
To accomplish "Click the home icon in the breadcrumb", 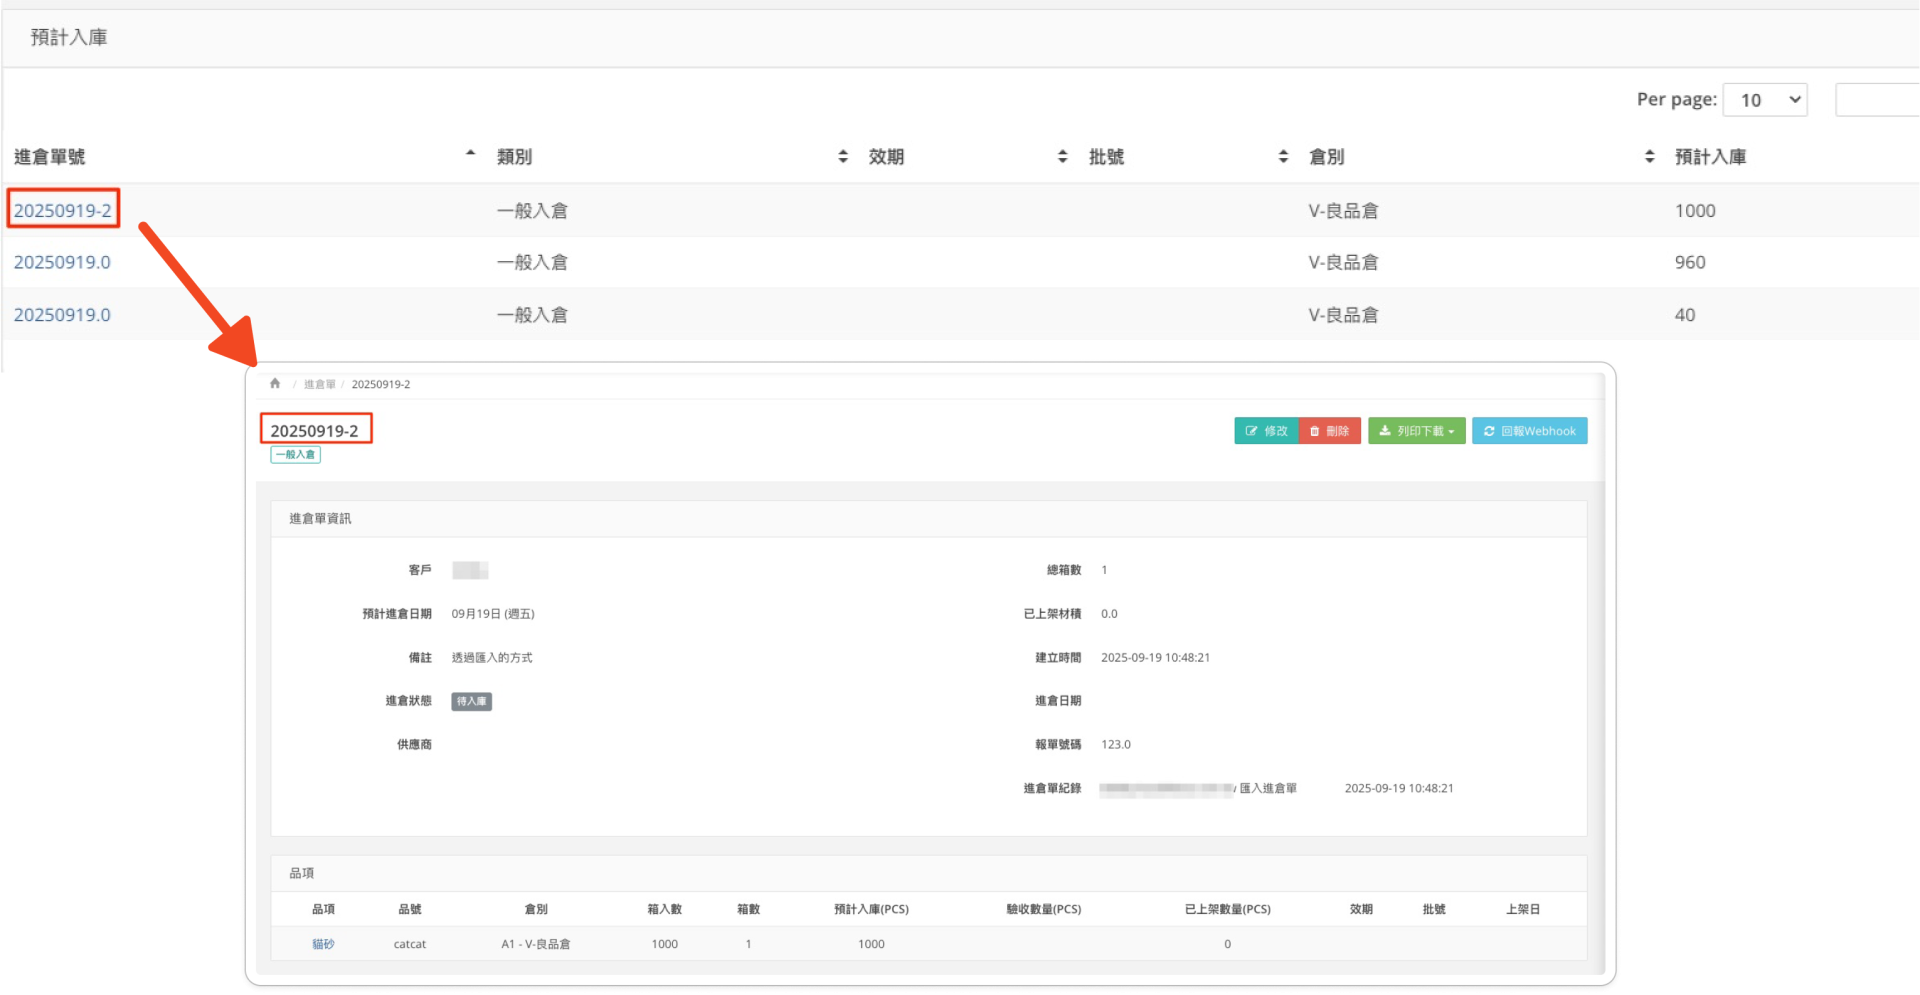I will [275, 384].
